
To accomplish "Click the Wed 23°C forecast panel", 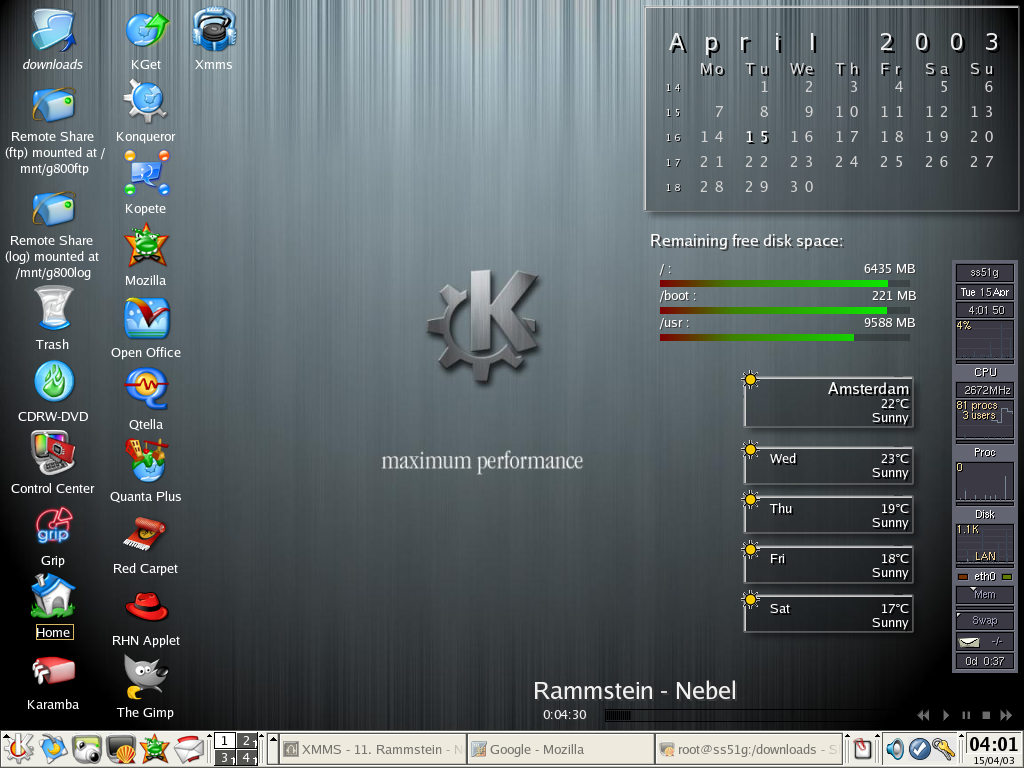I will pos(828,466).
